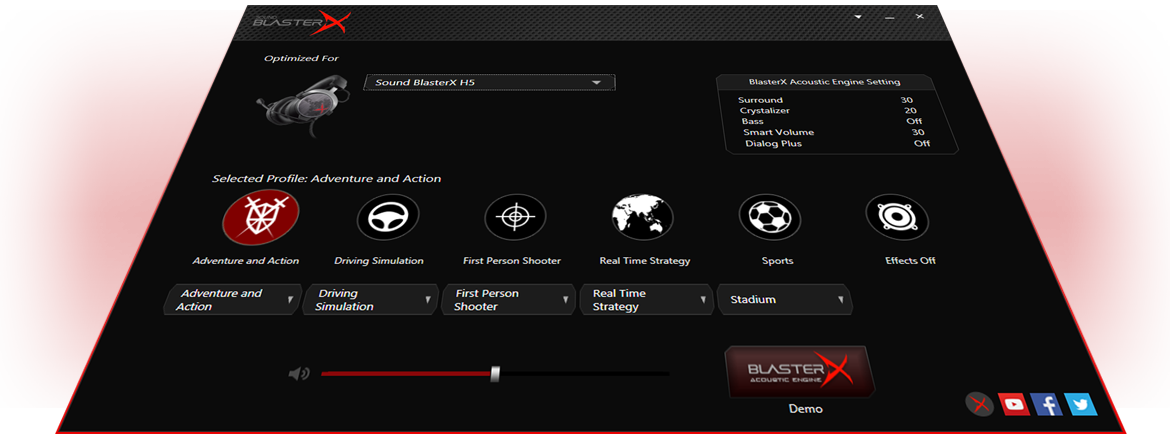Open the Twitter social icon
This screenshot has height=438, width=1170.
click(x=1080, y=404)
